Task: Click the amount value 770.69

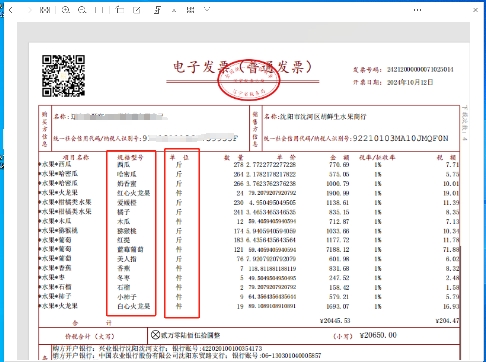Action: pyautogui.click(x=340, y=165)
